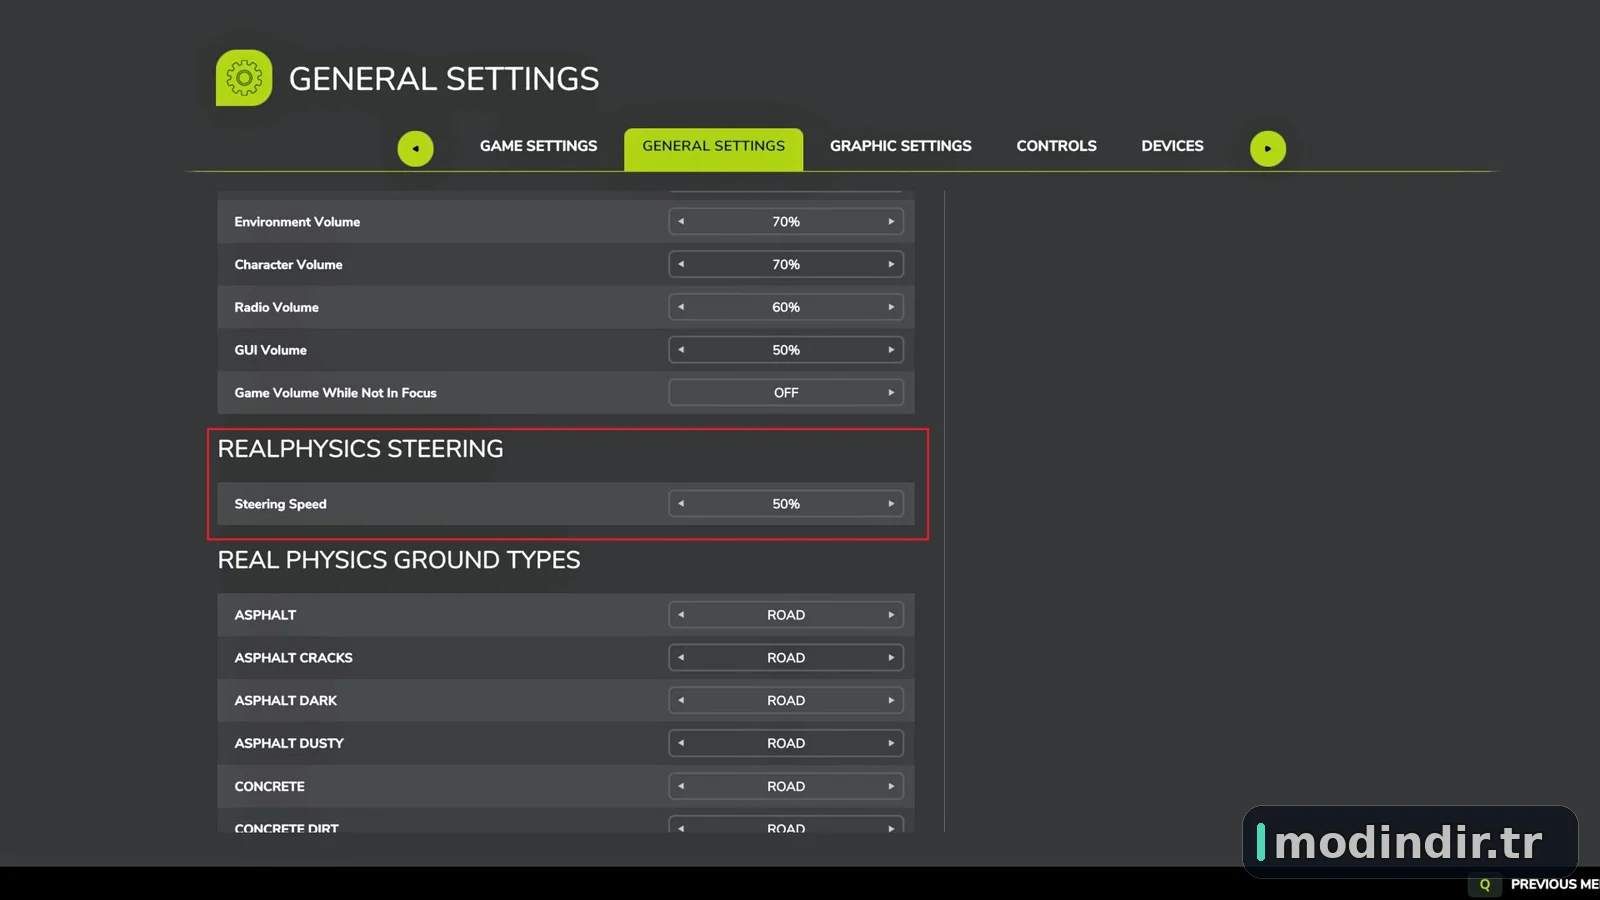The height and width of the screenshot is (900, 1600).
Task: Change ASPHALT CRACKS type with the left arrow
Action: tap(681, 658)
